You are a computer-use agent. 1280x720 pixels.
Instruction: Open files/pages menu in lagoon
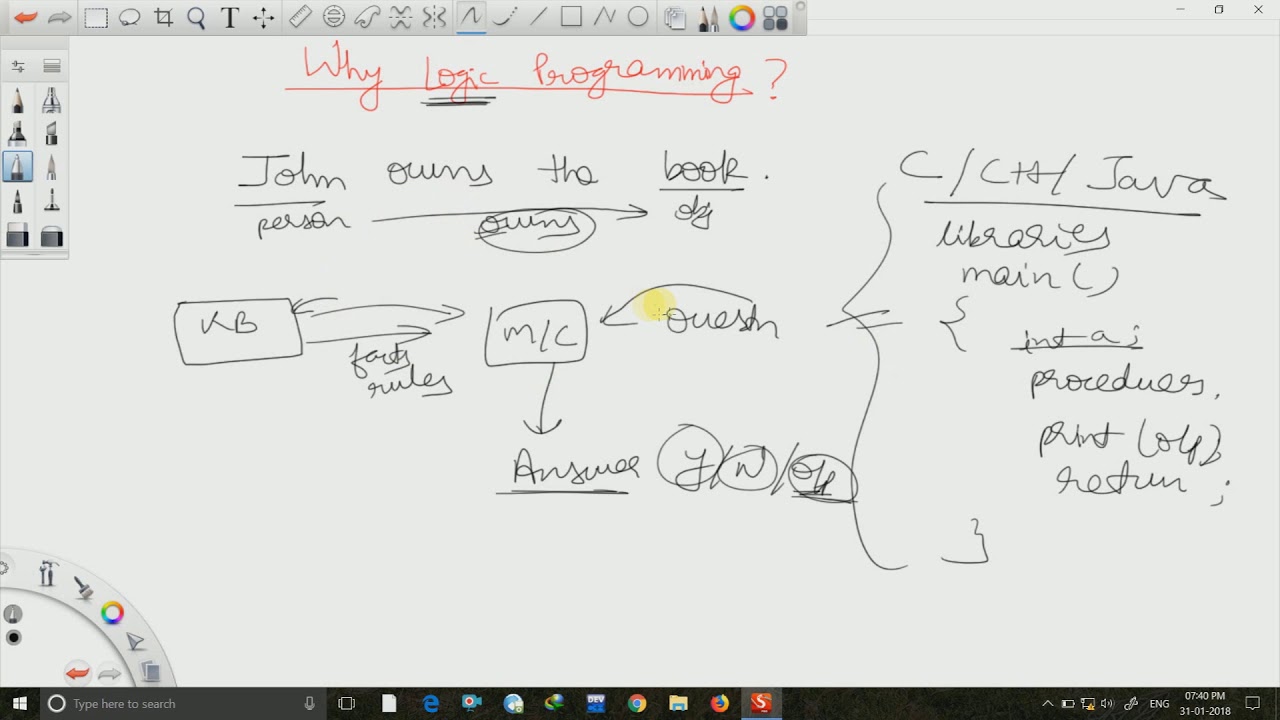click(150, 671)
